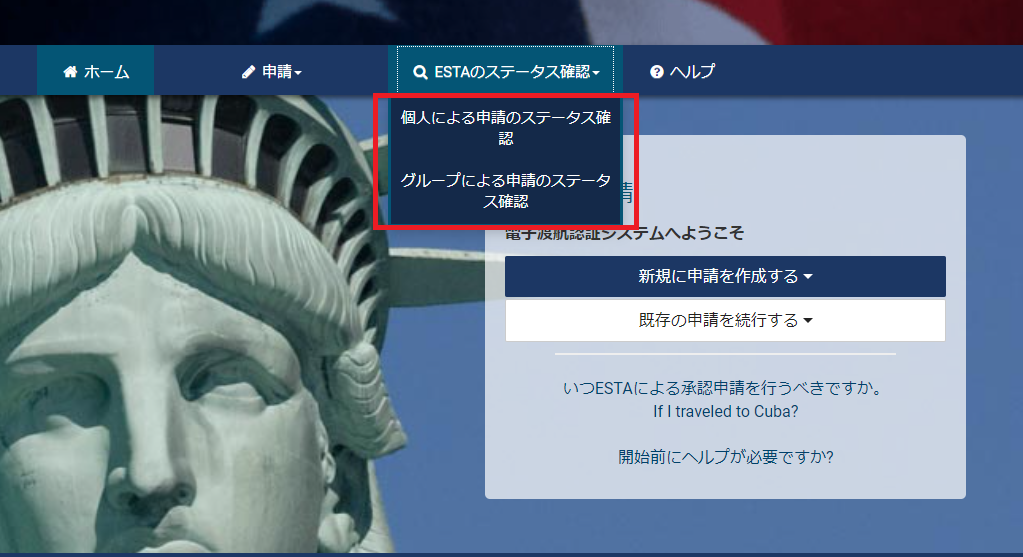Click the question mark icon beside ヘルプ
Viewport: 1023px width, 557px height.
[657, 72]
